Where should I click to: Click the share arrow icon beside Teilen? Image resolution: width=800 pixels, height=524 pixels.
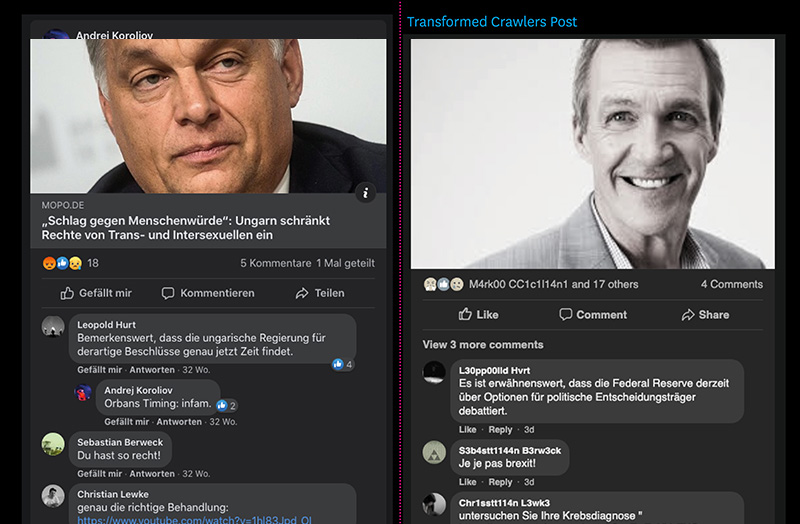(x=302, y=293)
